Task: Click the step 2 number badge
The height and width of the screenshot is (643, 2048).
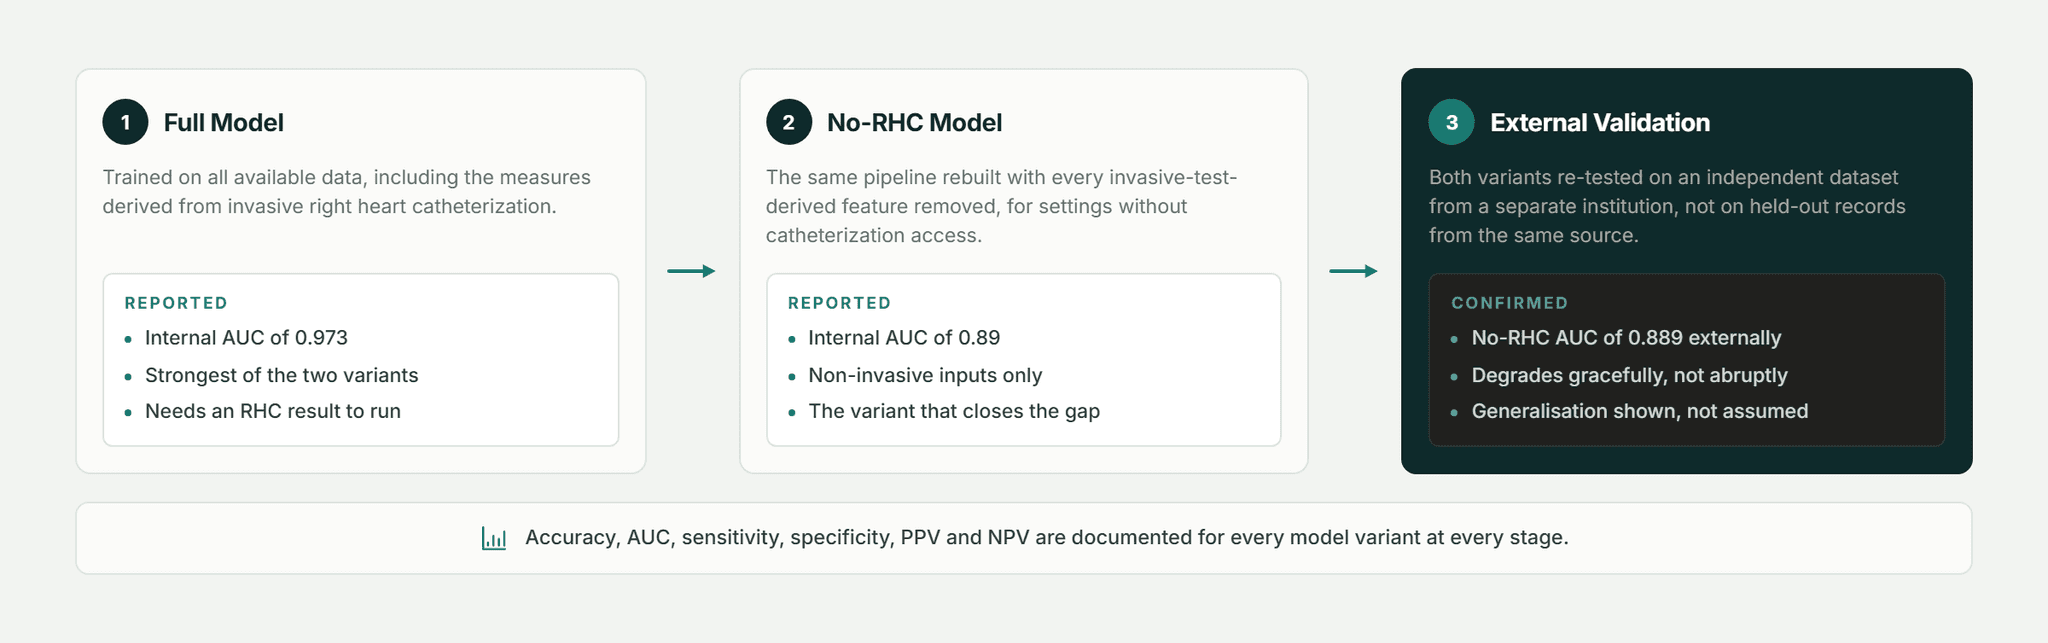Action: pyautogui.click(x=789, y=122)
